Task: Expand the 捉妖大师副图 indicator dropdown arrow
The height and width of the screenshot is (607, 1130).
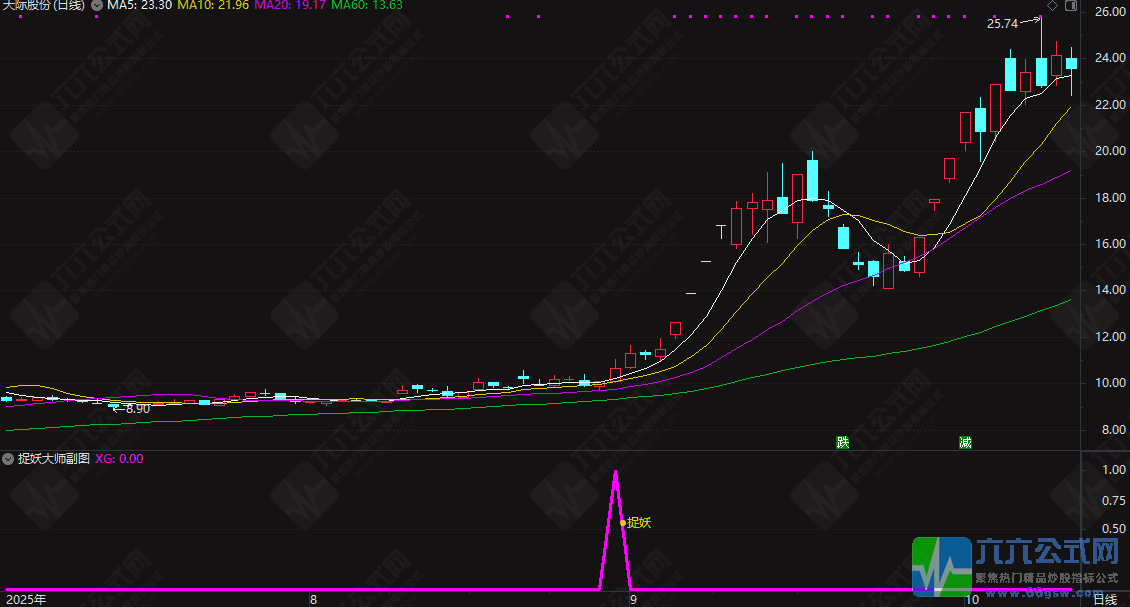Action: pyautogui.click(x=8, y=459)
